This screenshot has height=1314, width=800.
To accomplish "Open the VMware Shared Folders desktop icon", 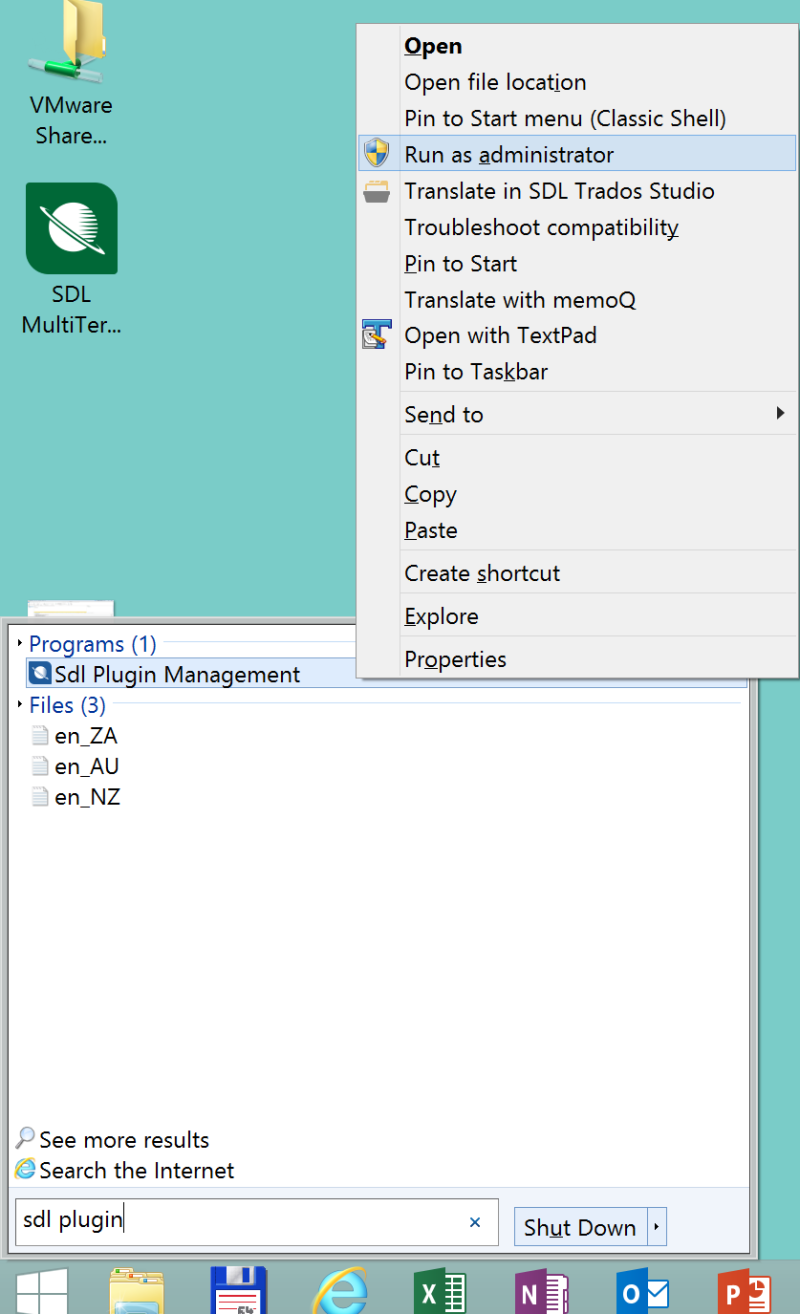I will click(71, 75).
